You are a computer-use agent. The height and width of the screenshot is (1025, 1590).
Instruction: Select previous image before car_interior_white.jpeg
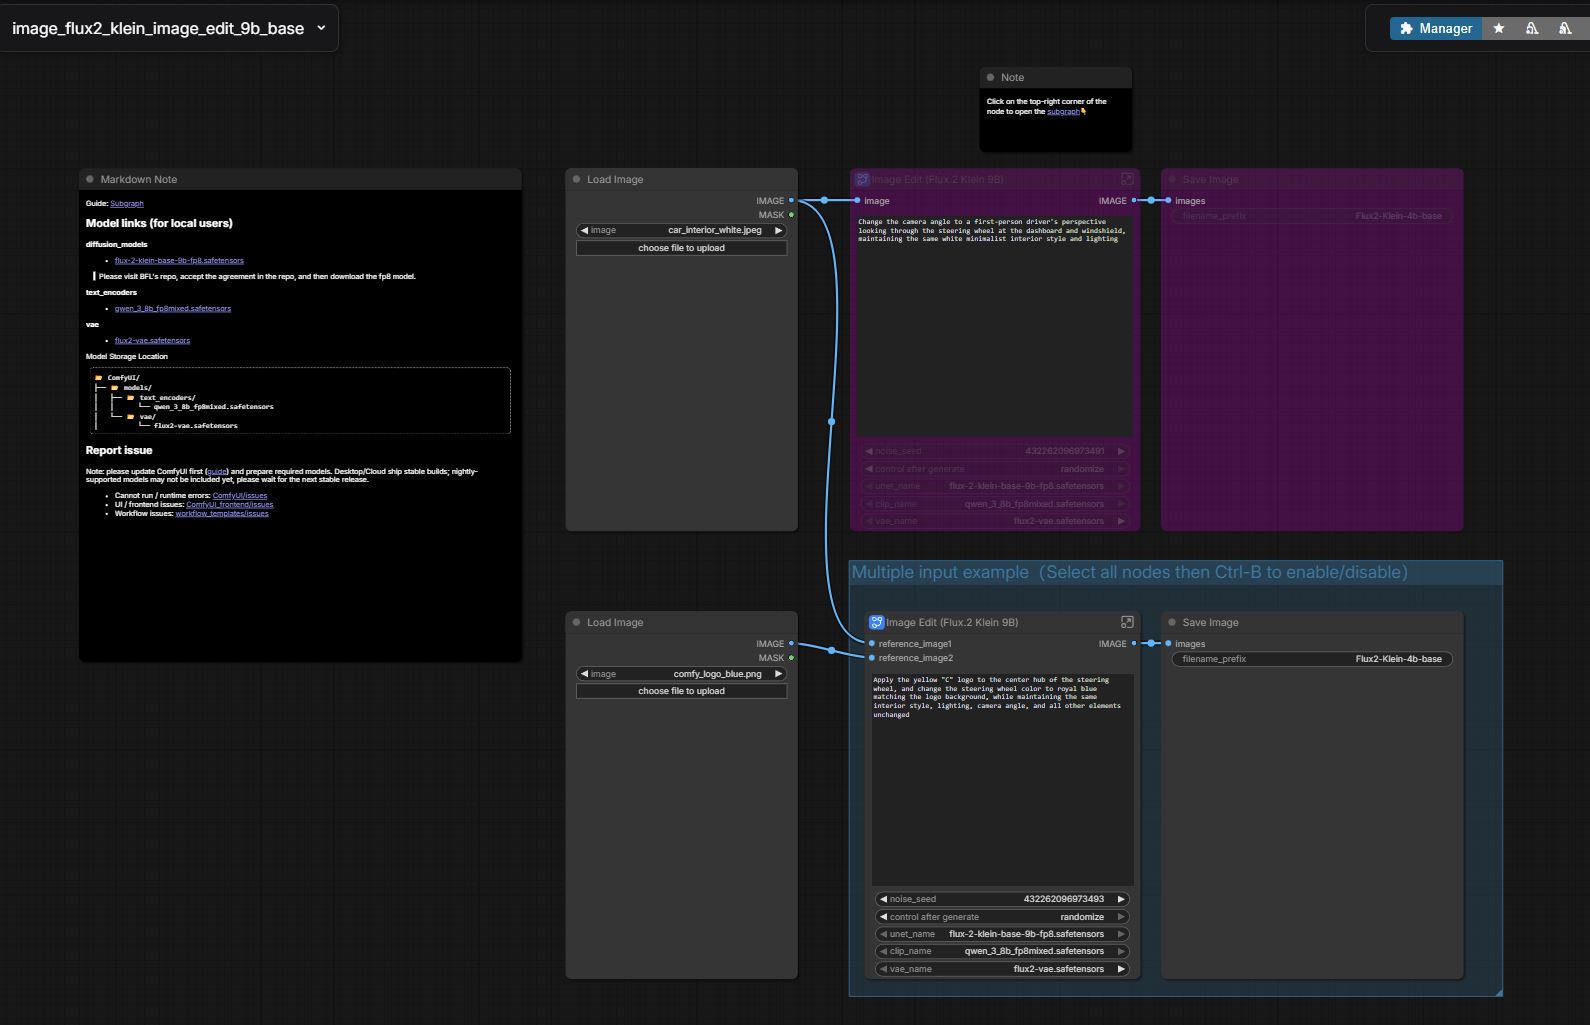(585, 230)
